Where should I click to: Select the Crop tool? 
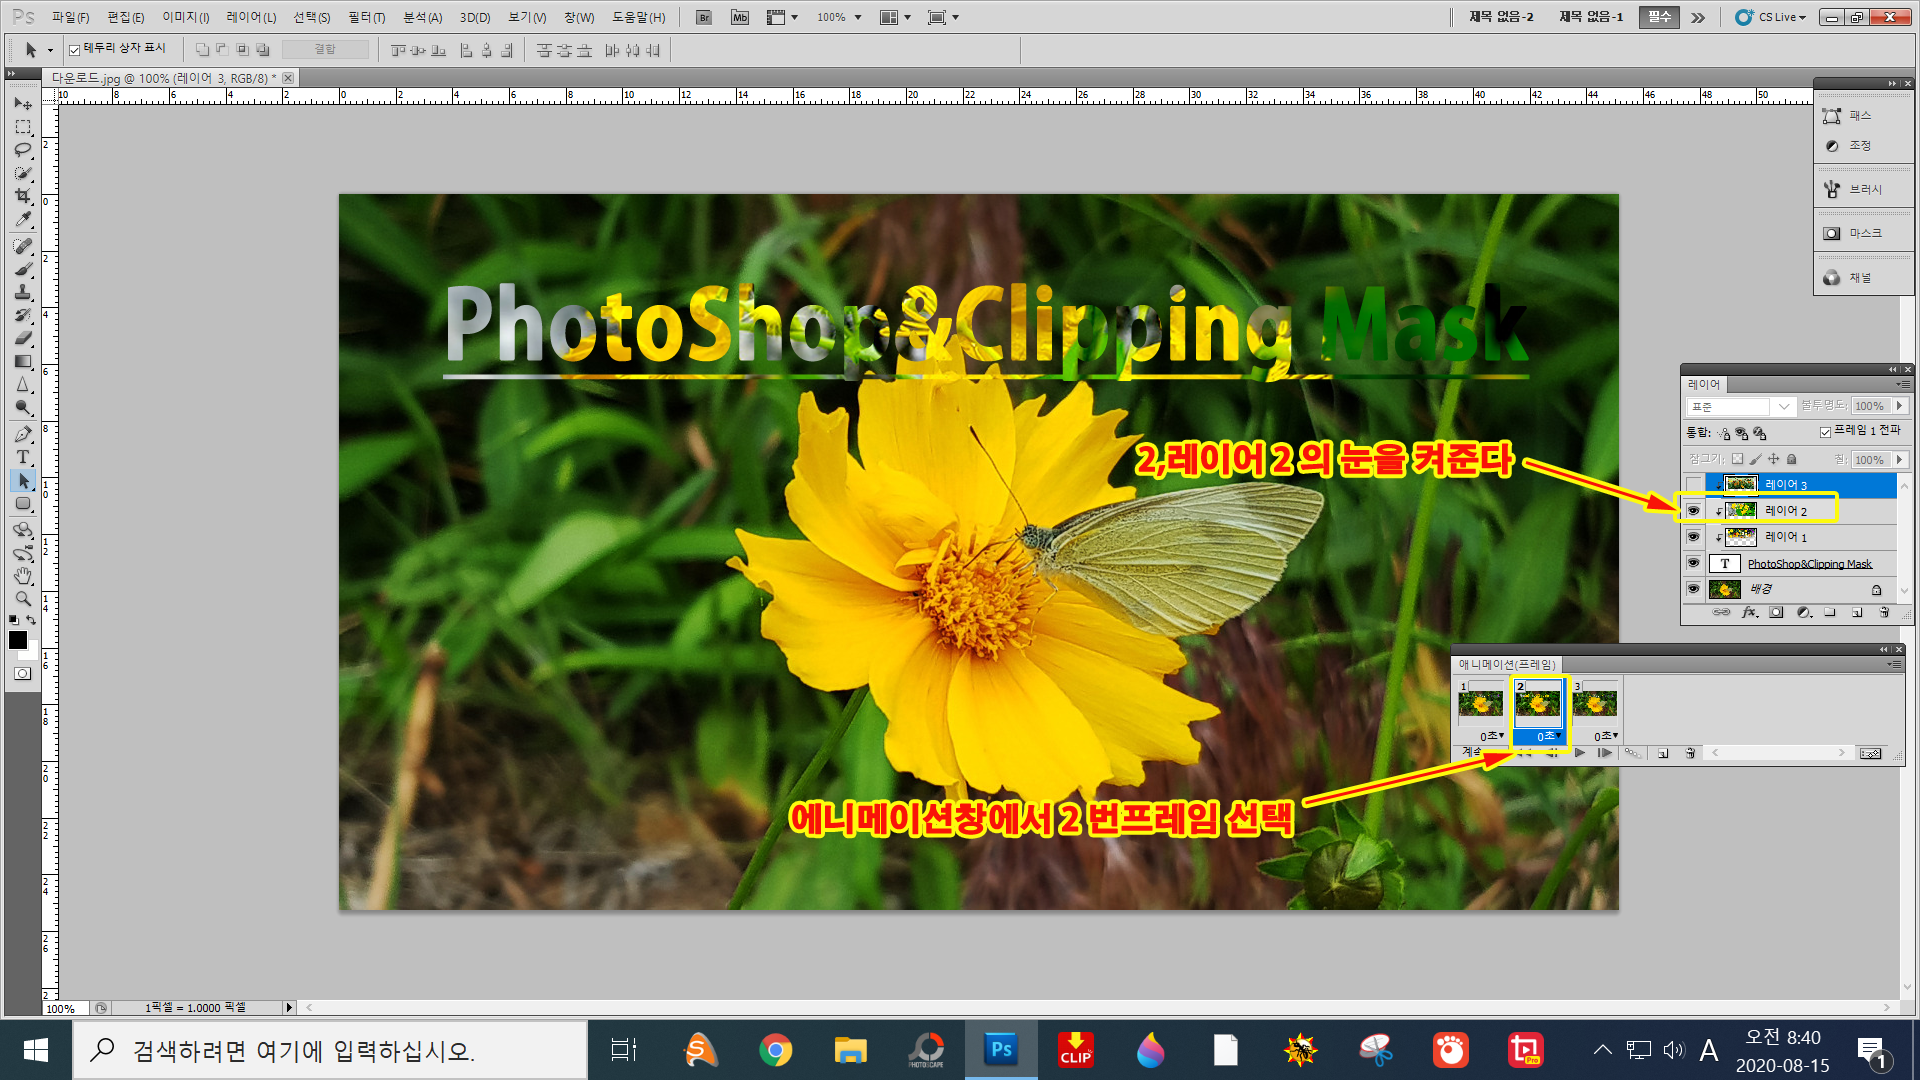(x=23, y=196)
